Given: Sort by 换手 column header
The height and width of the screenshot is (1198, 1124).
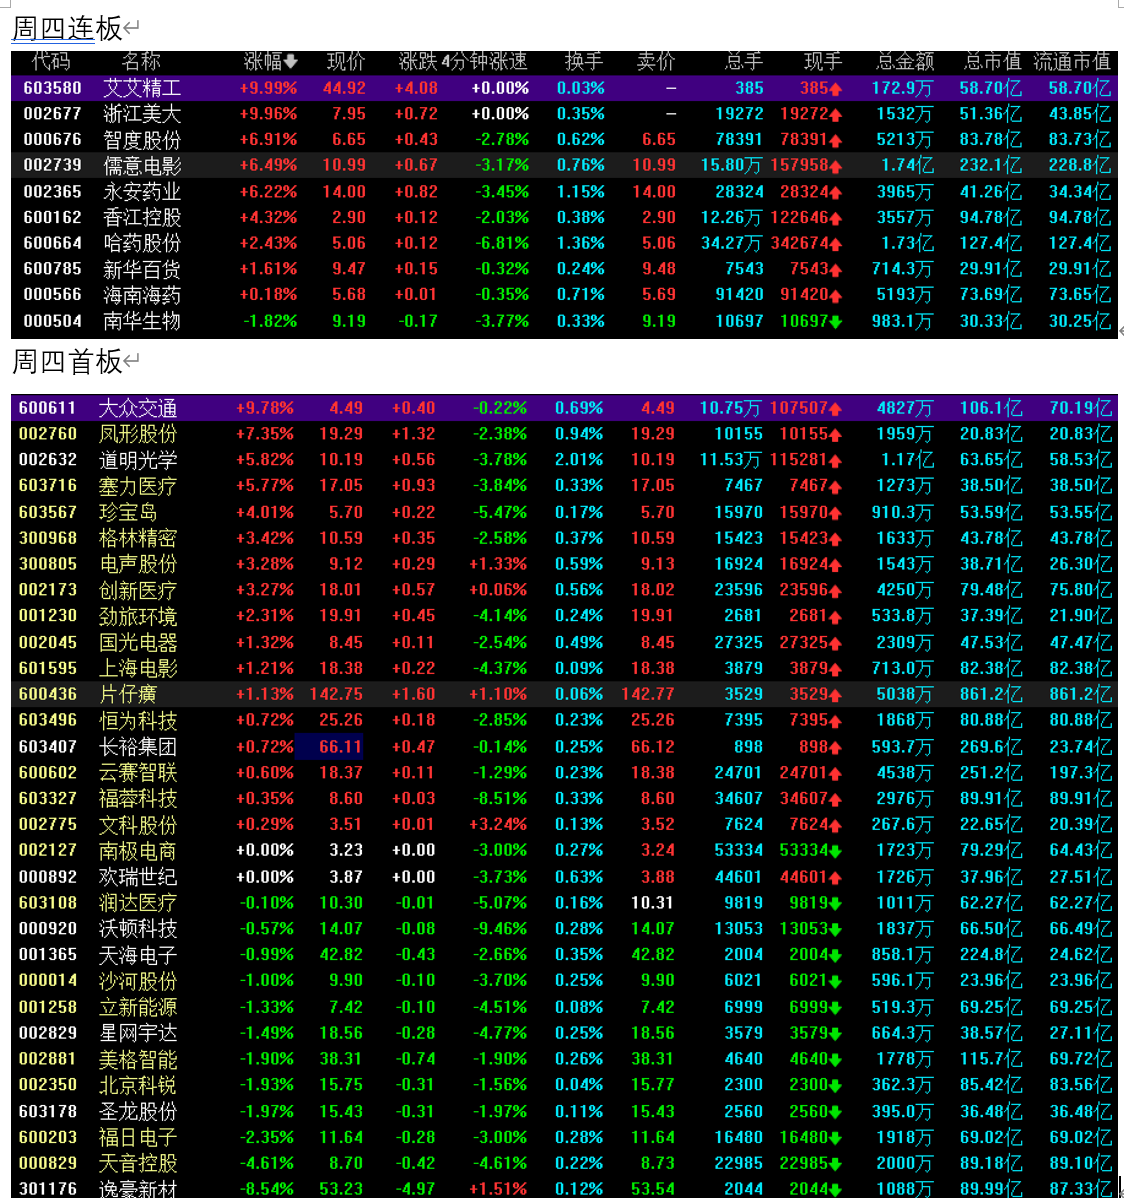Looking at the screenshot, I should click(x=584, y=62).
